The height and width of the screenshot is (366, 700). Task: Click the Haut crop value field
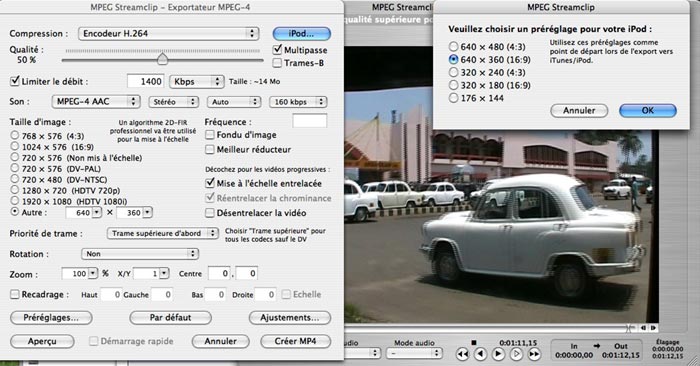tap(111, 294)
